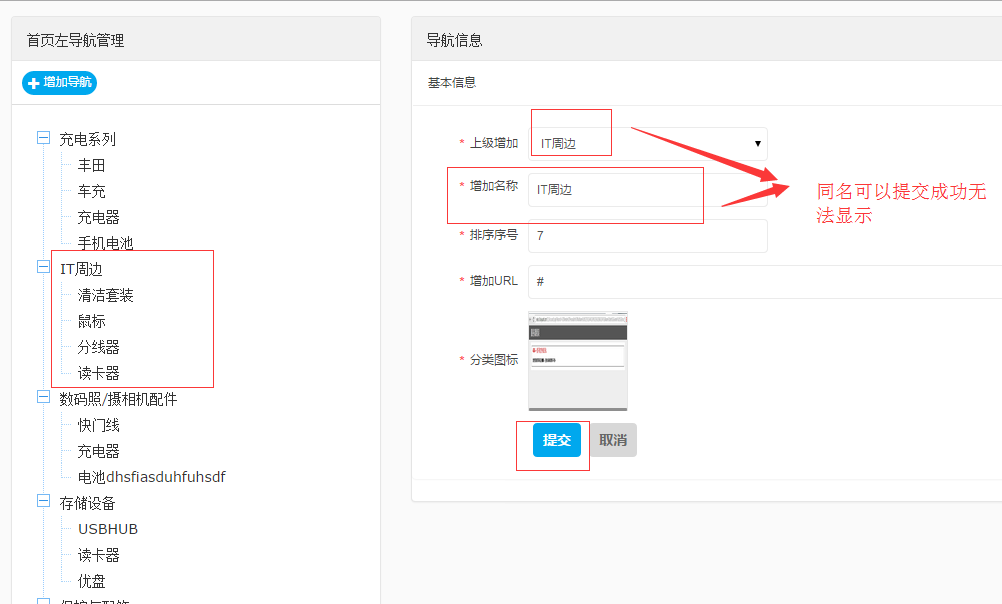This screenshot has height=604, width=1002.
Task: Collapse the IT周边 tree node
Action: click(43, 268)
